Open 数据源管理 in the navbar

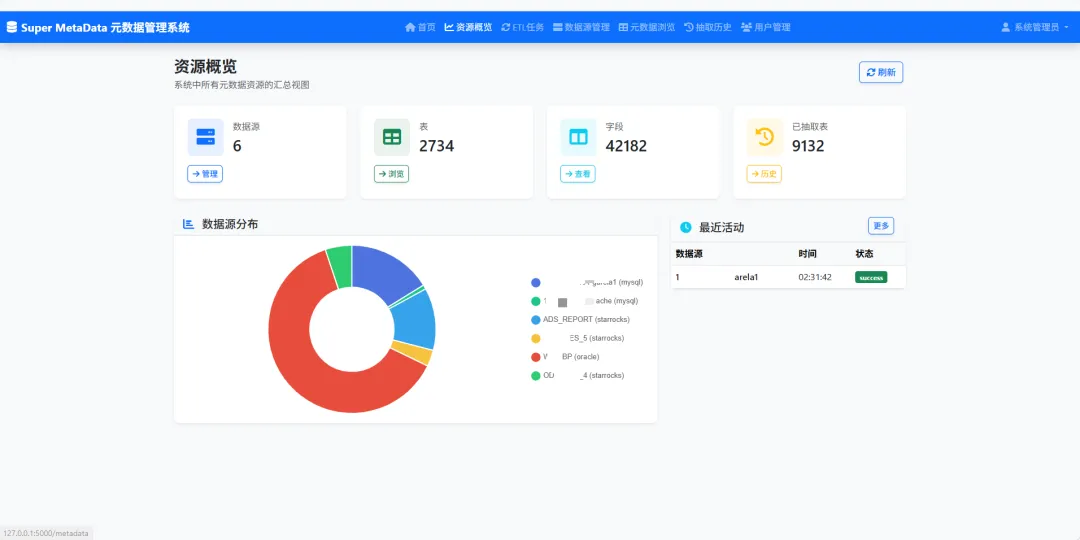581,28
